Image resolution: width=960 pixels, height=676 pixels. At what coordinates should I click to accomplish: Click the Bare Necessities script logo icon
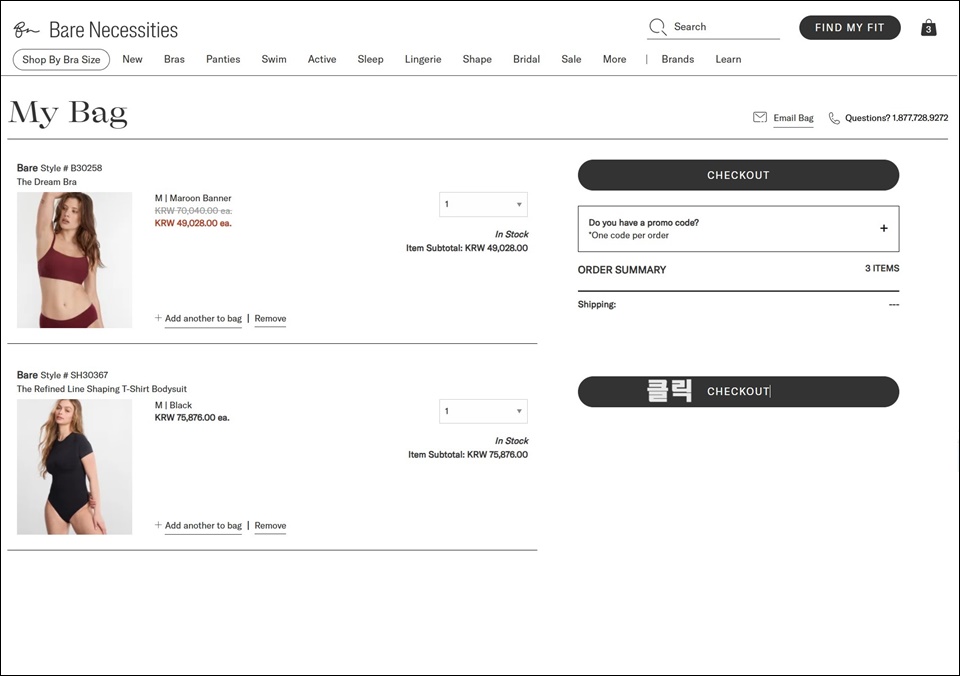[x=26, y=29]
